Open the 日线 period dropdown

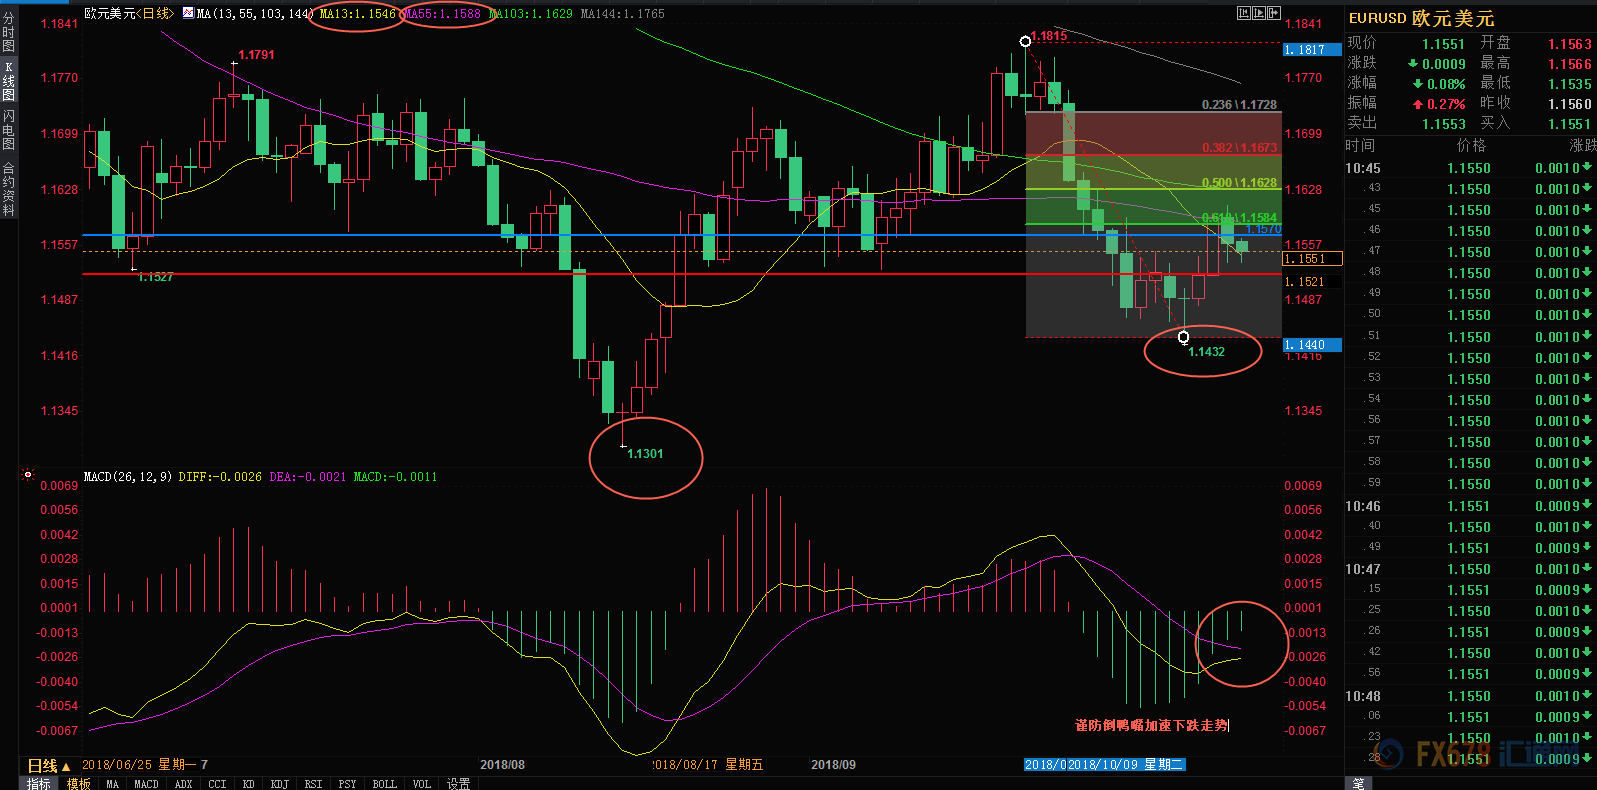click(47, 766)
